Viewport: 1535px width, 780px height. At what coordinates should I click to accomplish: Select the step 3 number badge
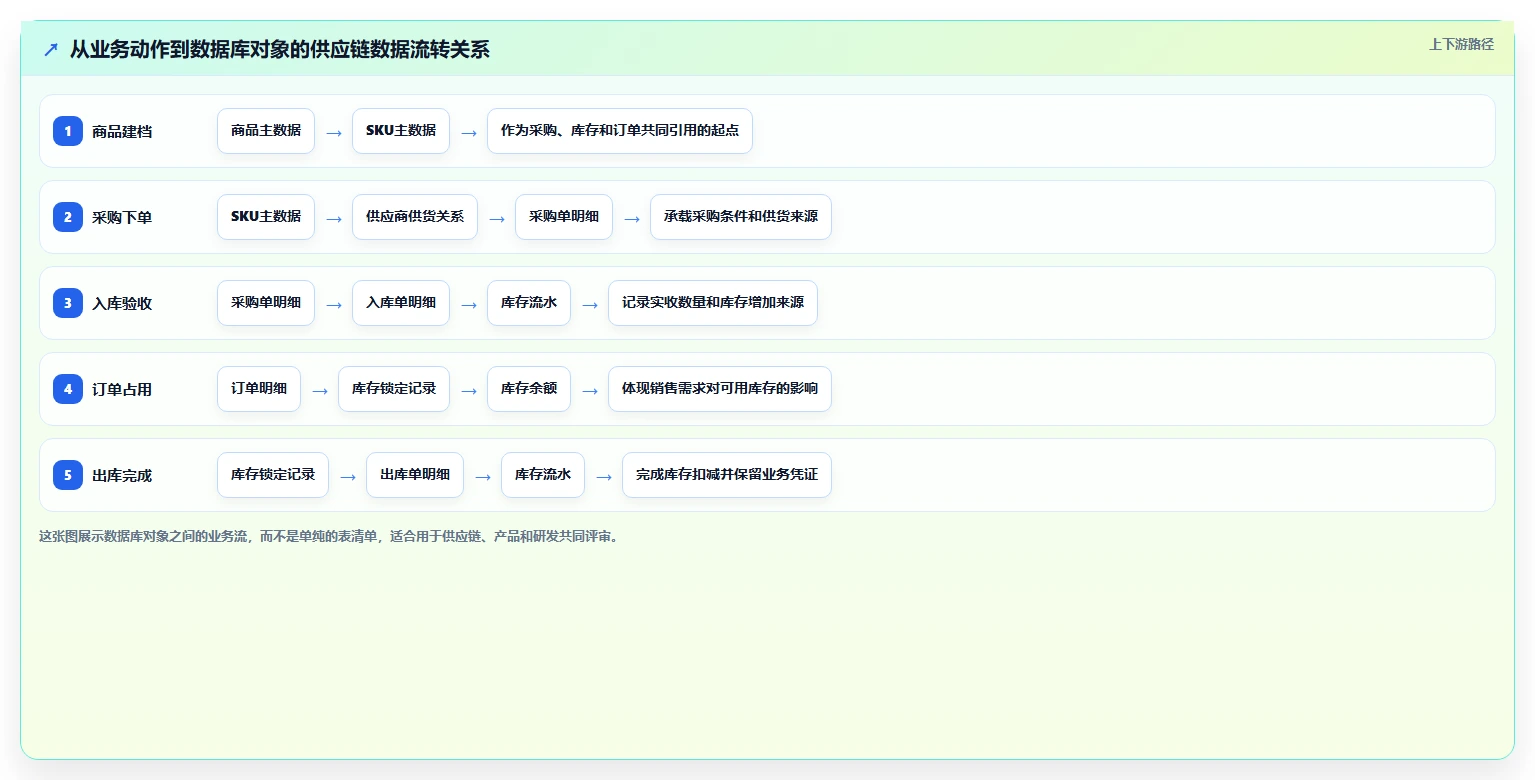pos(68,303)
